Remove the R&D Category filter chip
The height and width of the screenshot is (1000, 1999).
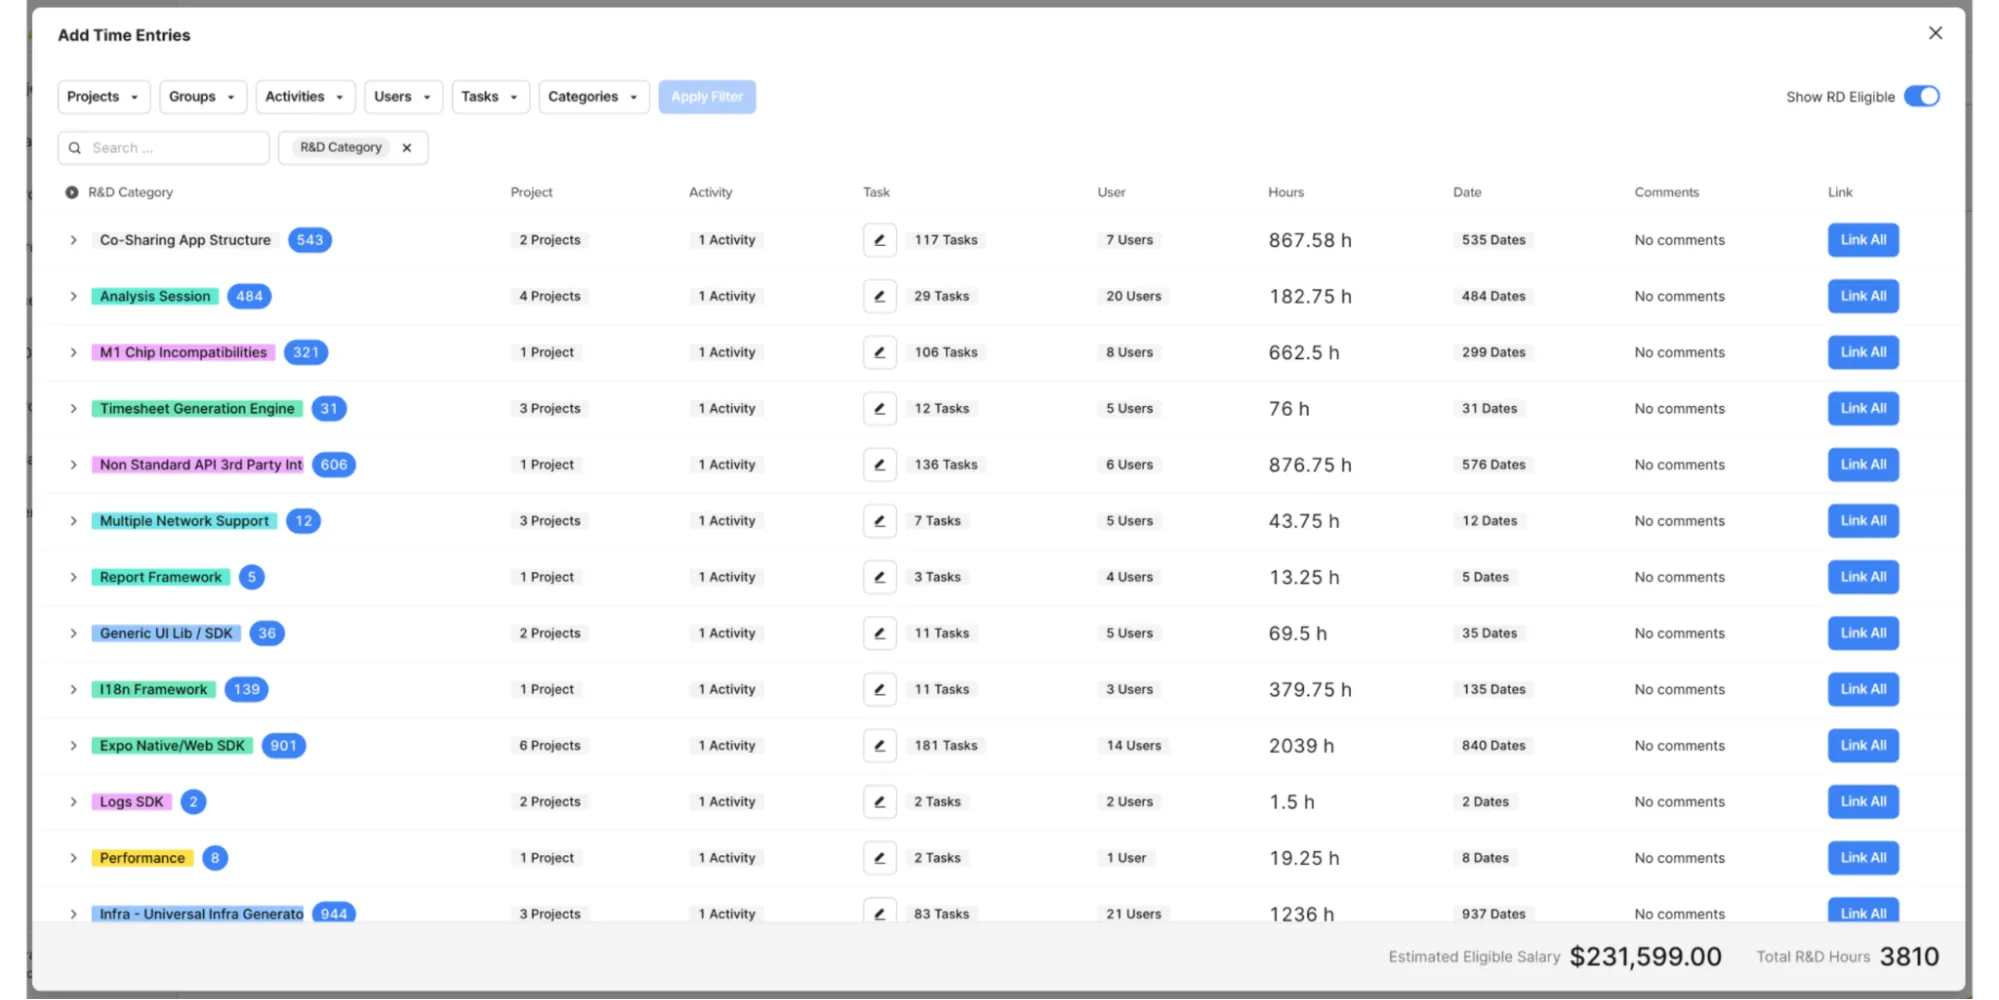tap(407, 147)
